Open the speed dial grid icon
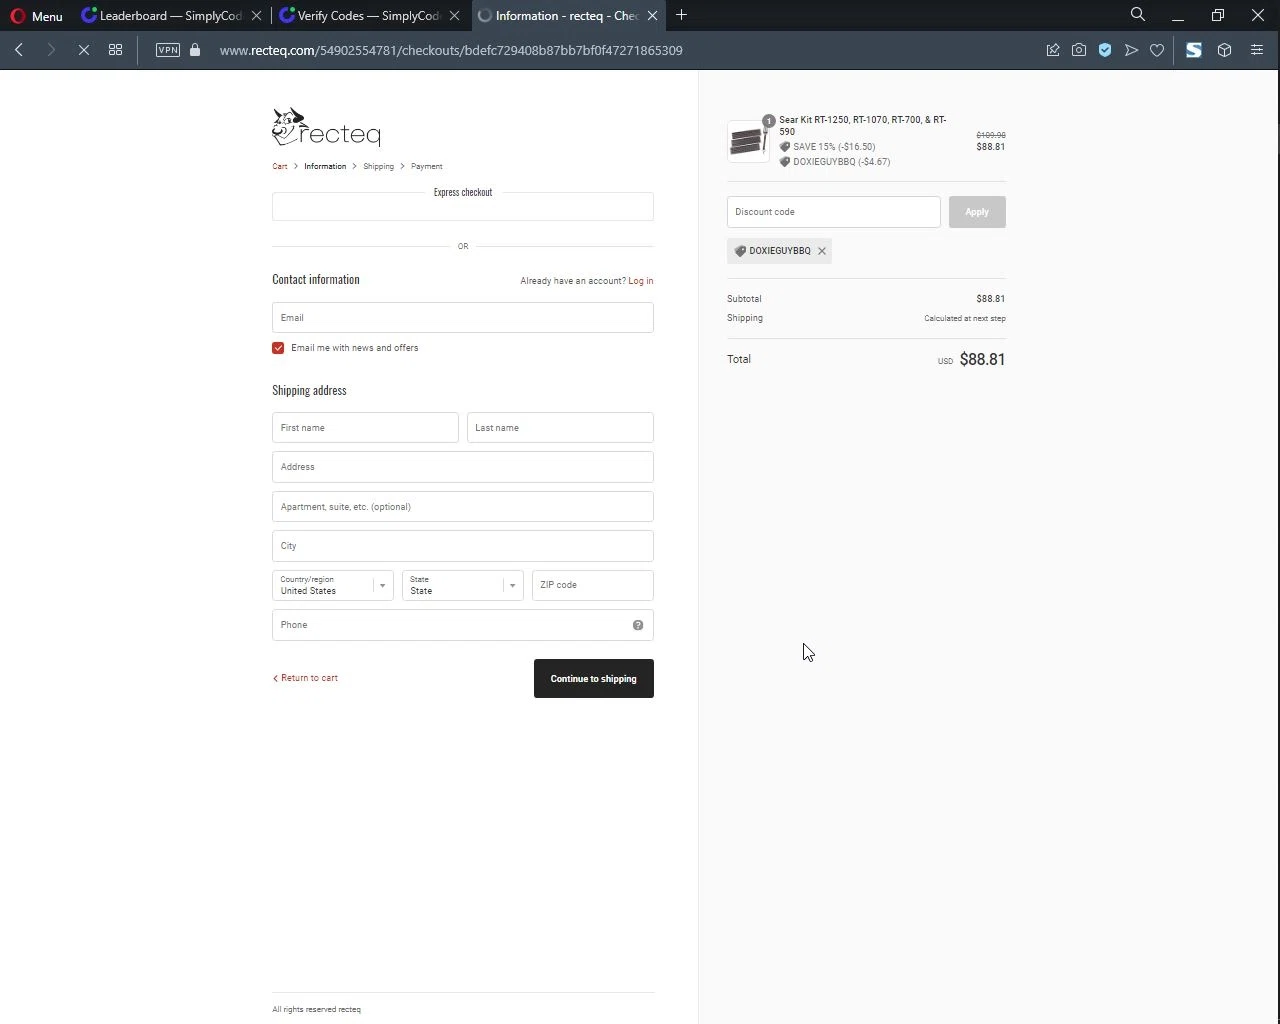This screenshot has width=1280, height=1024. pos(116,50)
